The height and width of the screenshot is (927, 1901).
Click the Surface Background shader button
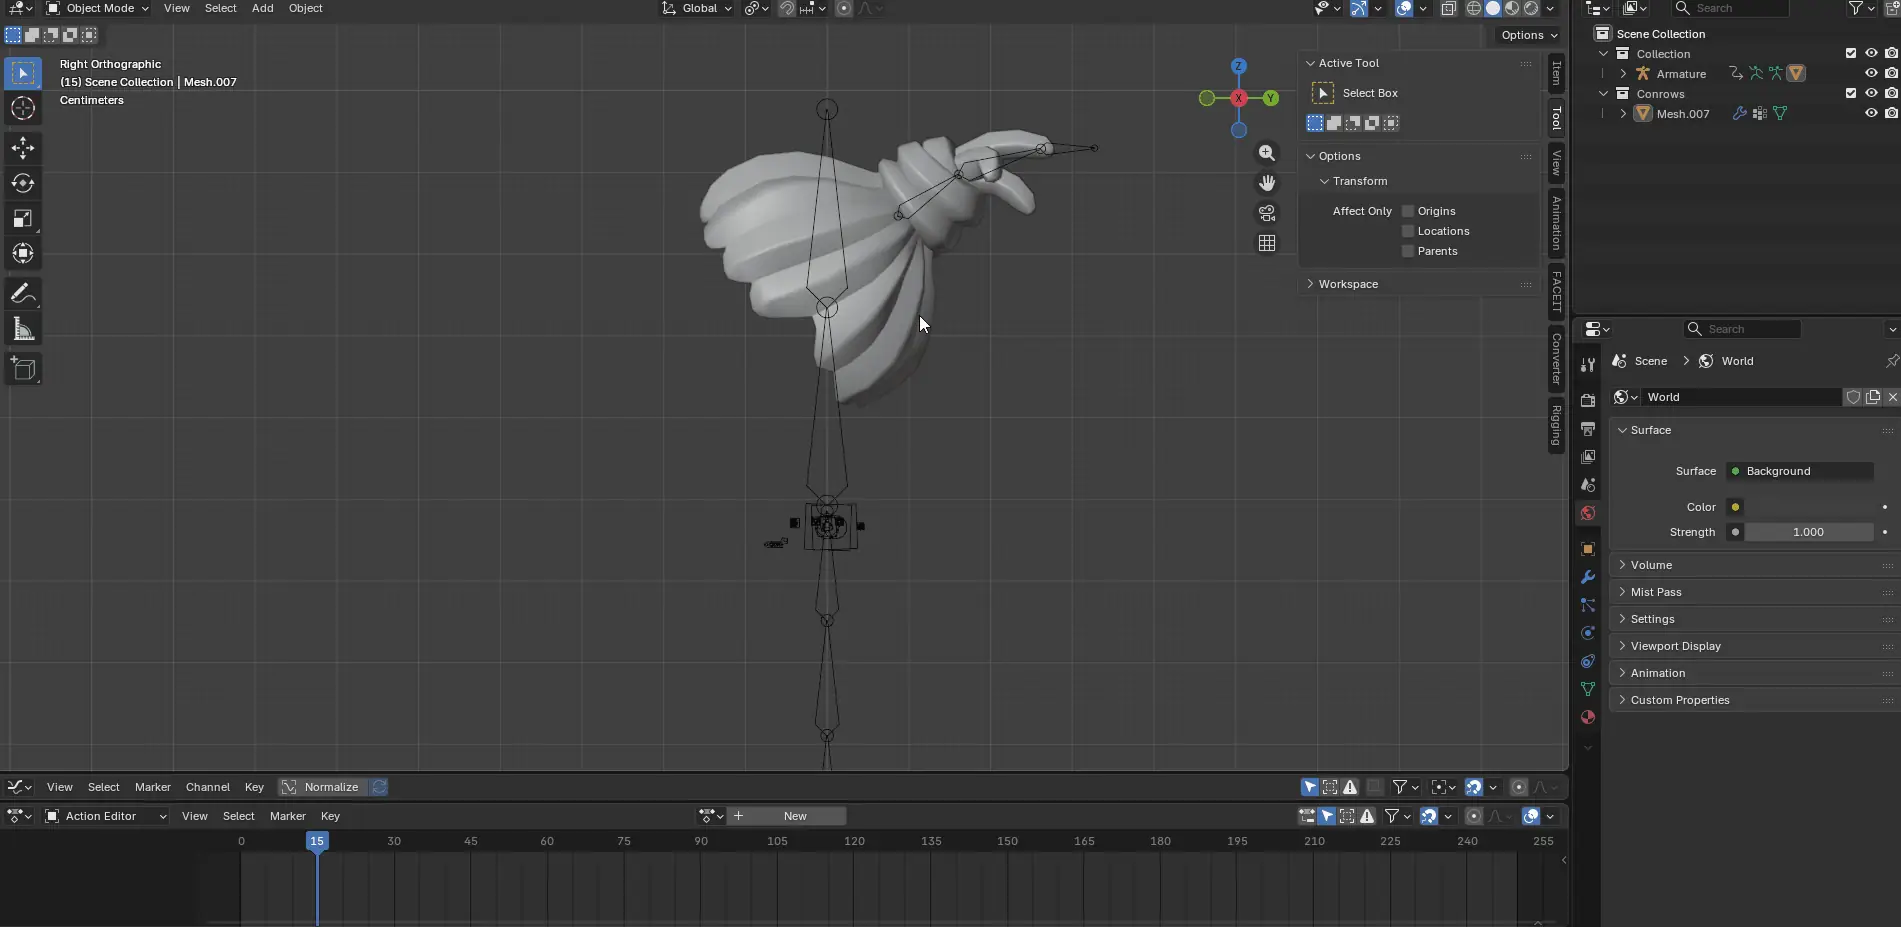[x=1800, y=471]
